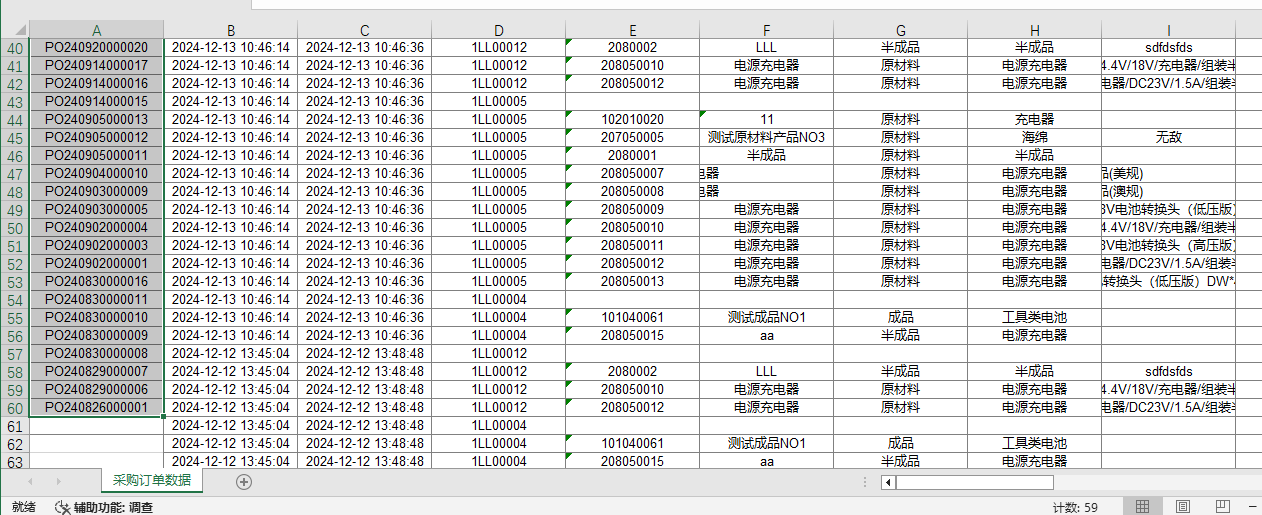Switch to Page Layout view icon
Viewport: 1262px width, 515px height.
1183,507
